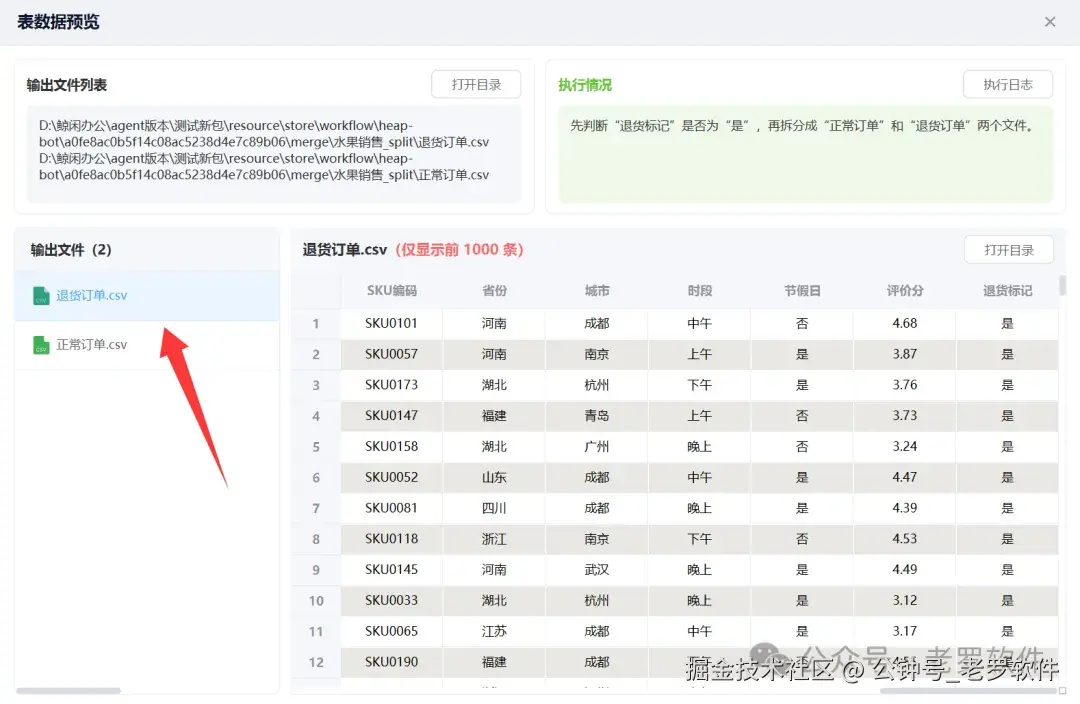Click rating value 4.68
1080x704 pixels.
[904, 323]
